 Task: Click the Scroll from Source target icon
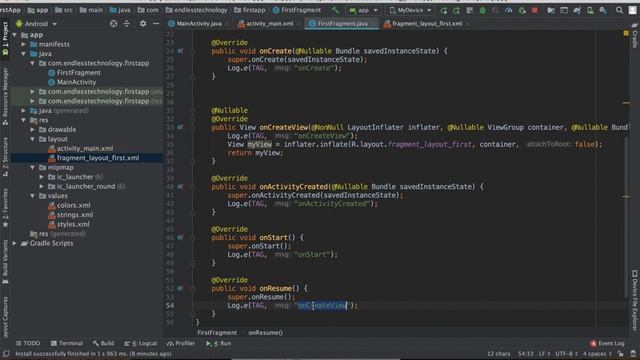pyautogui.click(x=113, y=24)
